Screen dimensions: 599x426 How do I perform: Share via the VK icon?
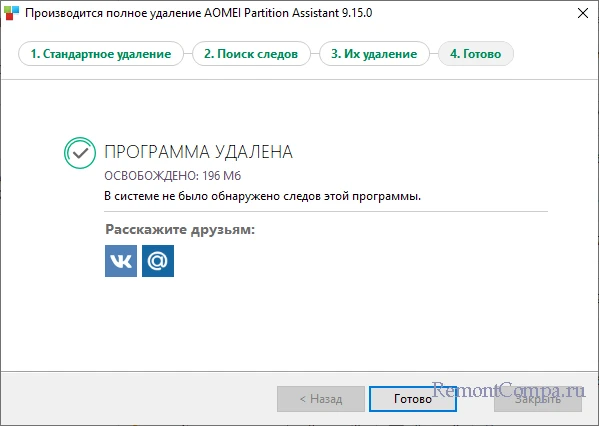tap(121, 261)
